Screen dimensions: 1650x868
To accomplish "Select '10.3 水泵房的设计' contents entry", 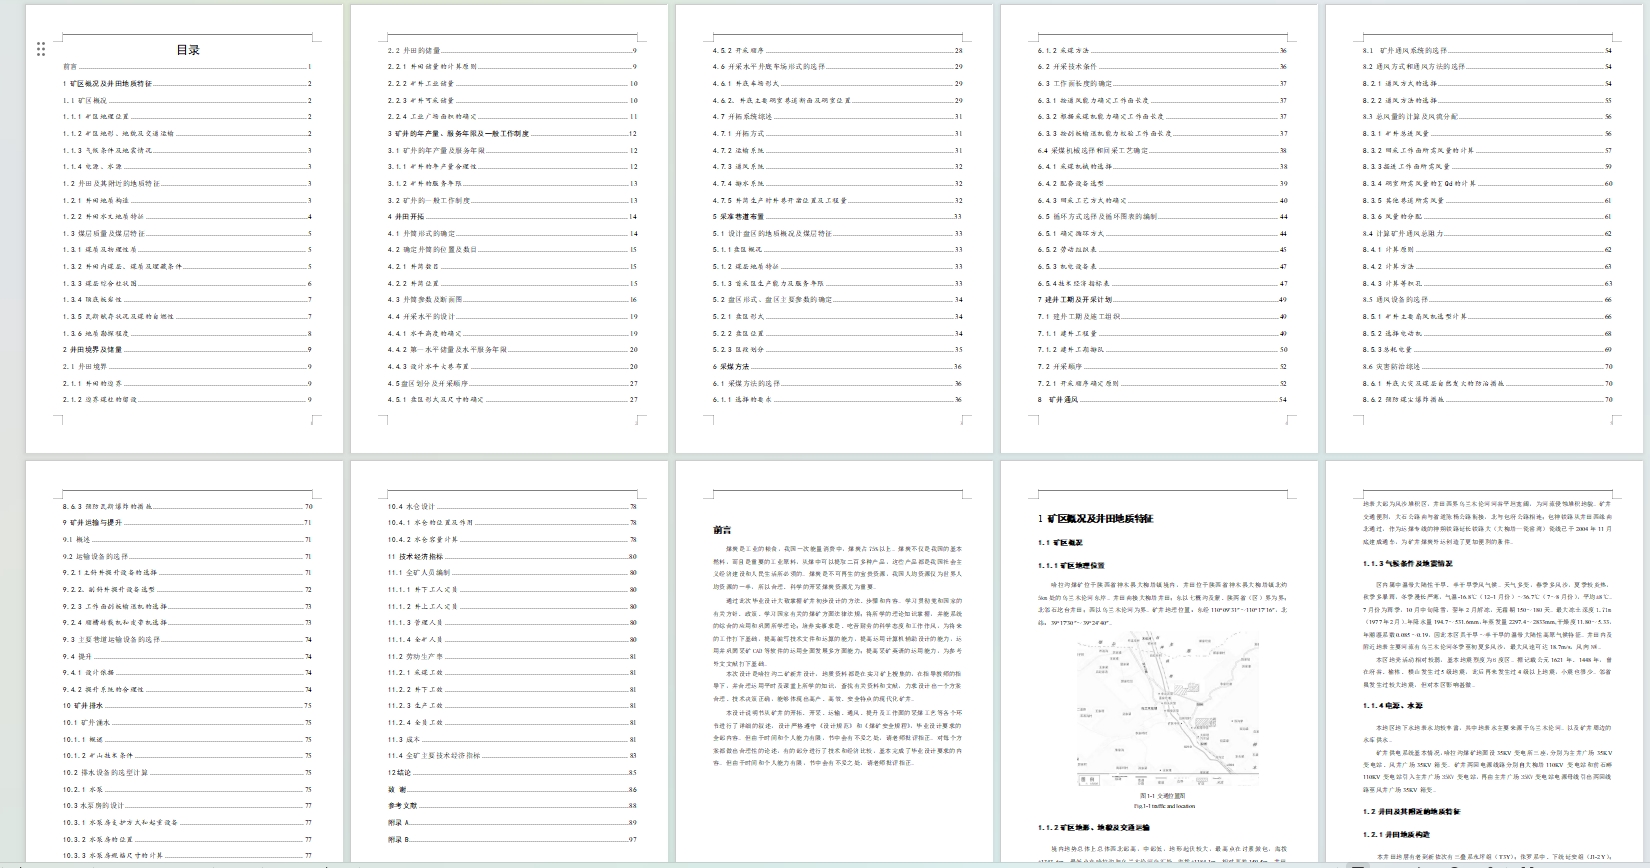I will click(187, 805).
